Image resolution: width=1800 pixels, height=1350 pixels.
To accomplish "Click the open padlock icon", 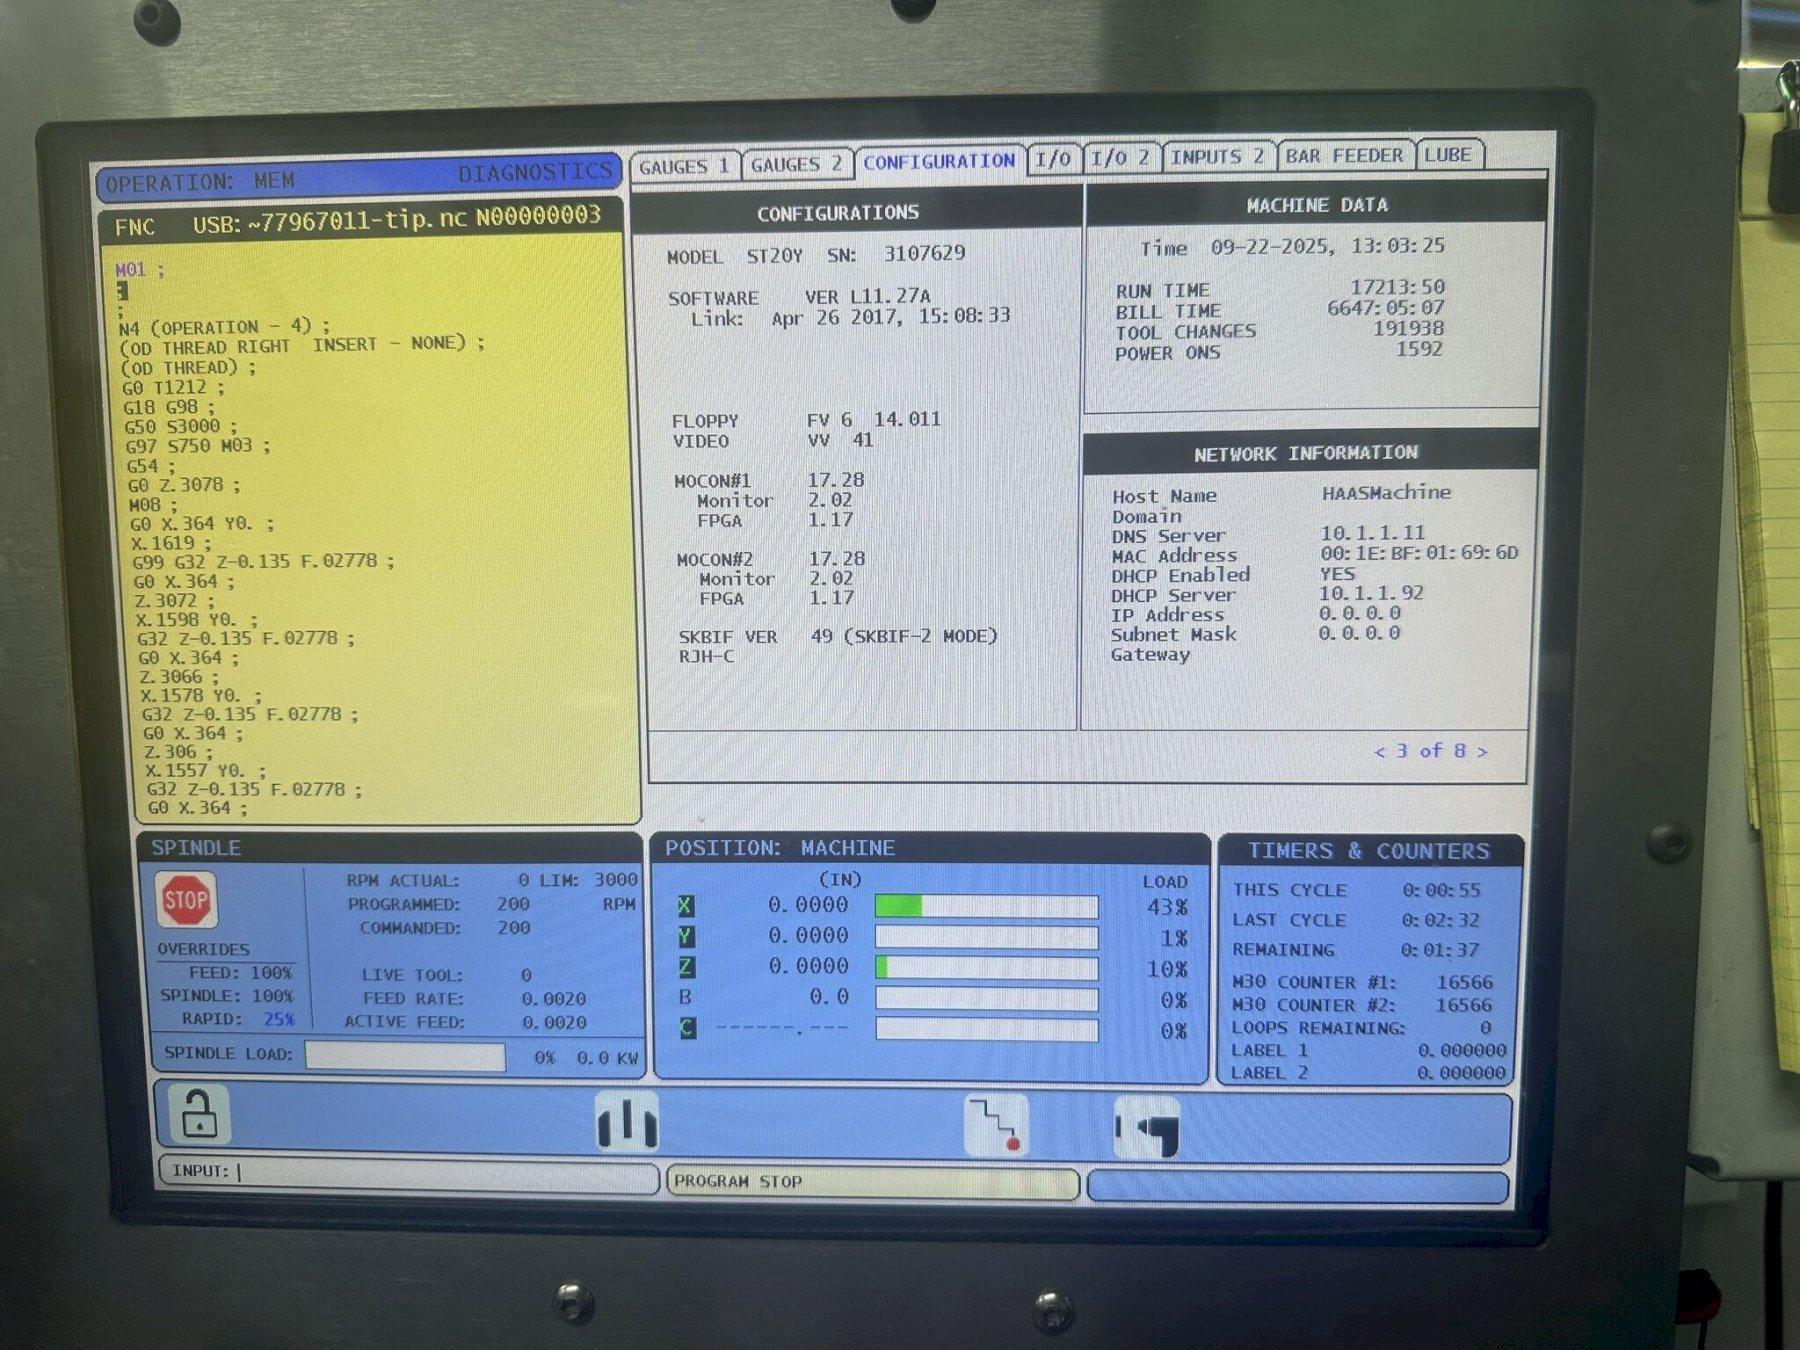I will (x=199, y=1114).
